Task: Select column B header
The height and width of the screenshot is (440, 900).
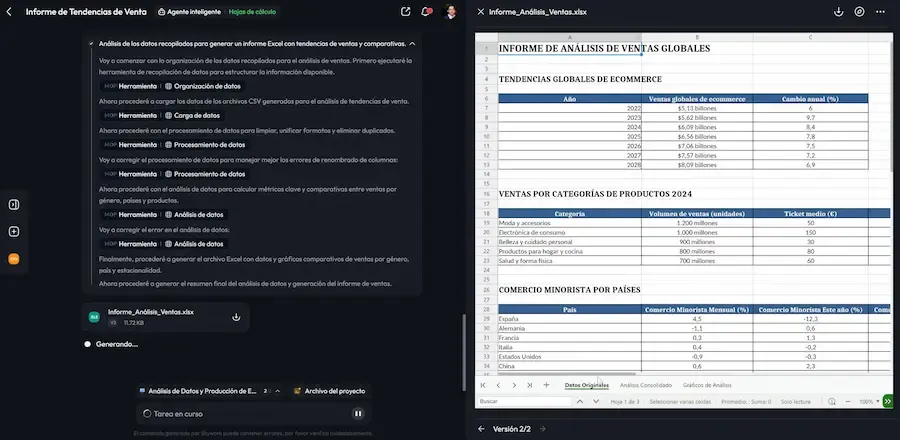Action: point(697,37)
